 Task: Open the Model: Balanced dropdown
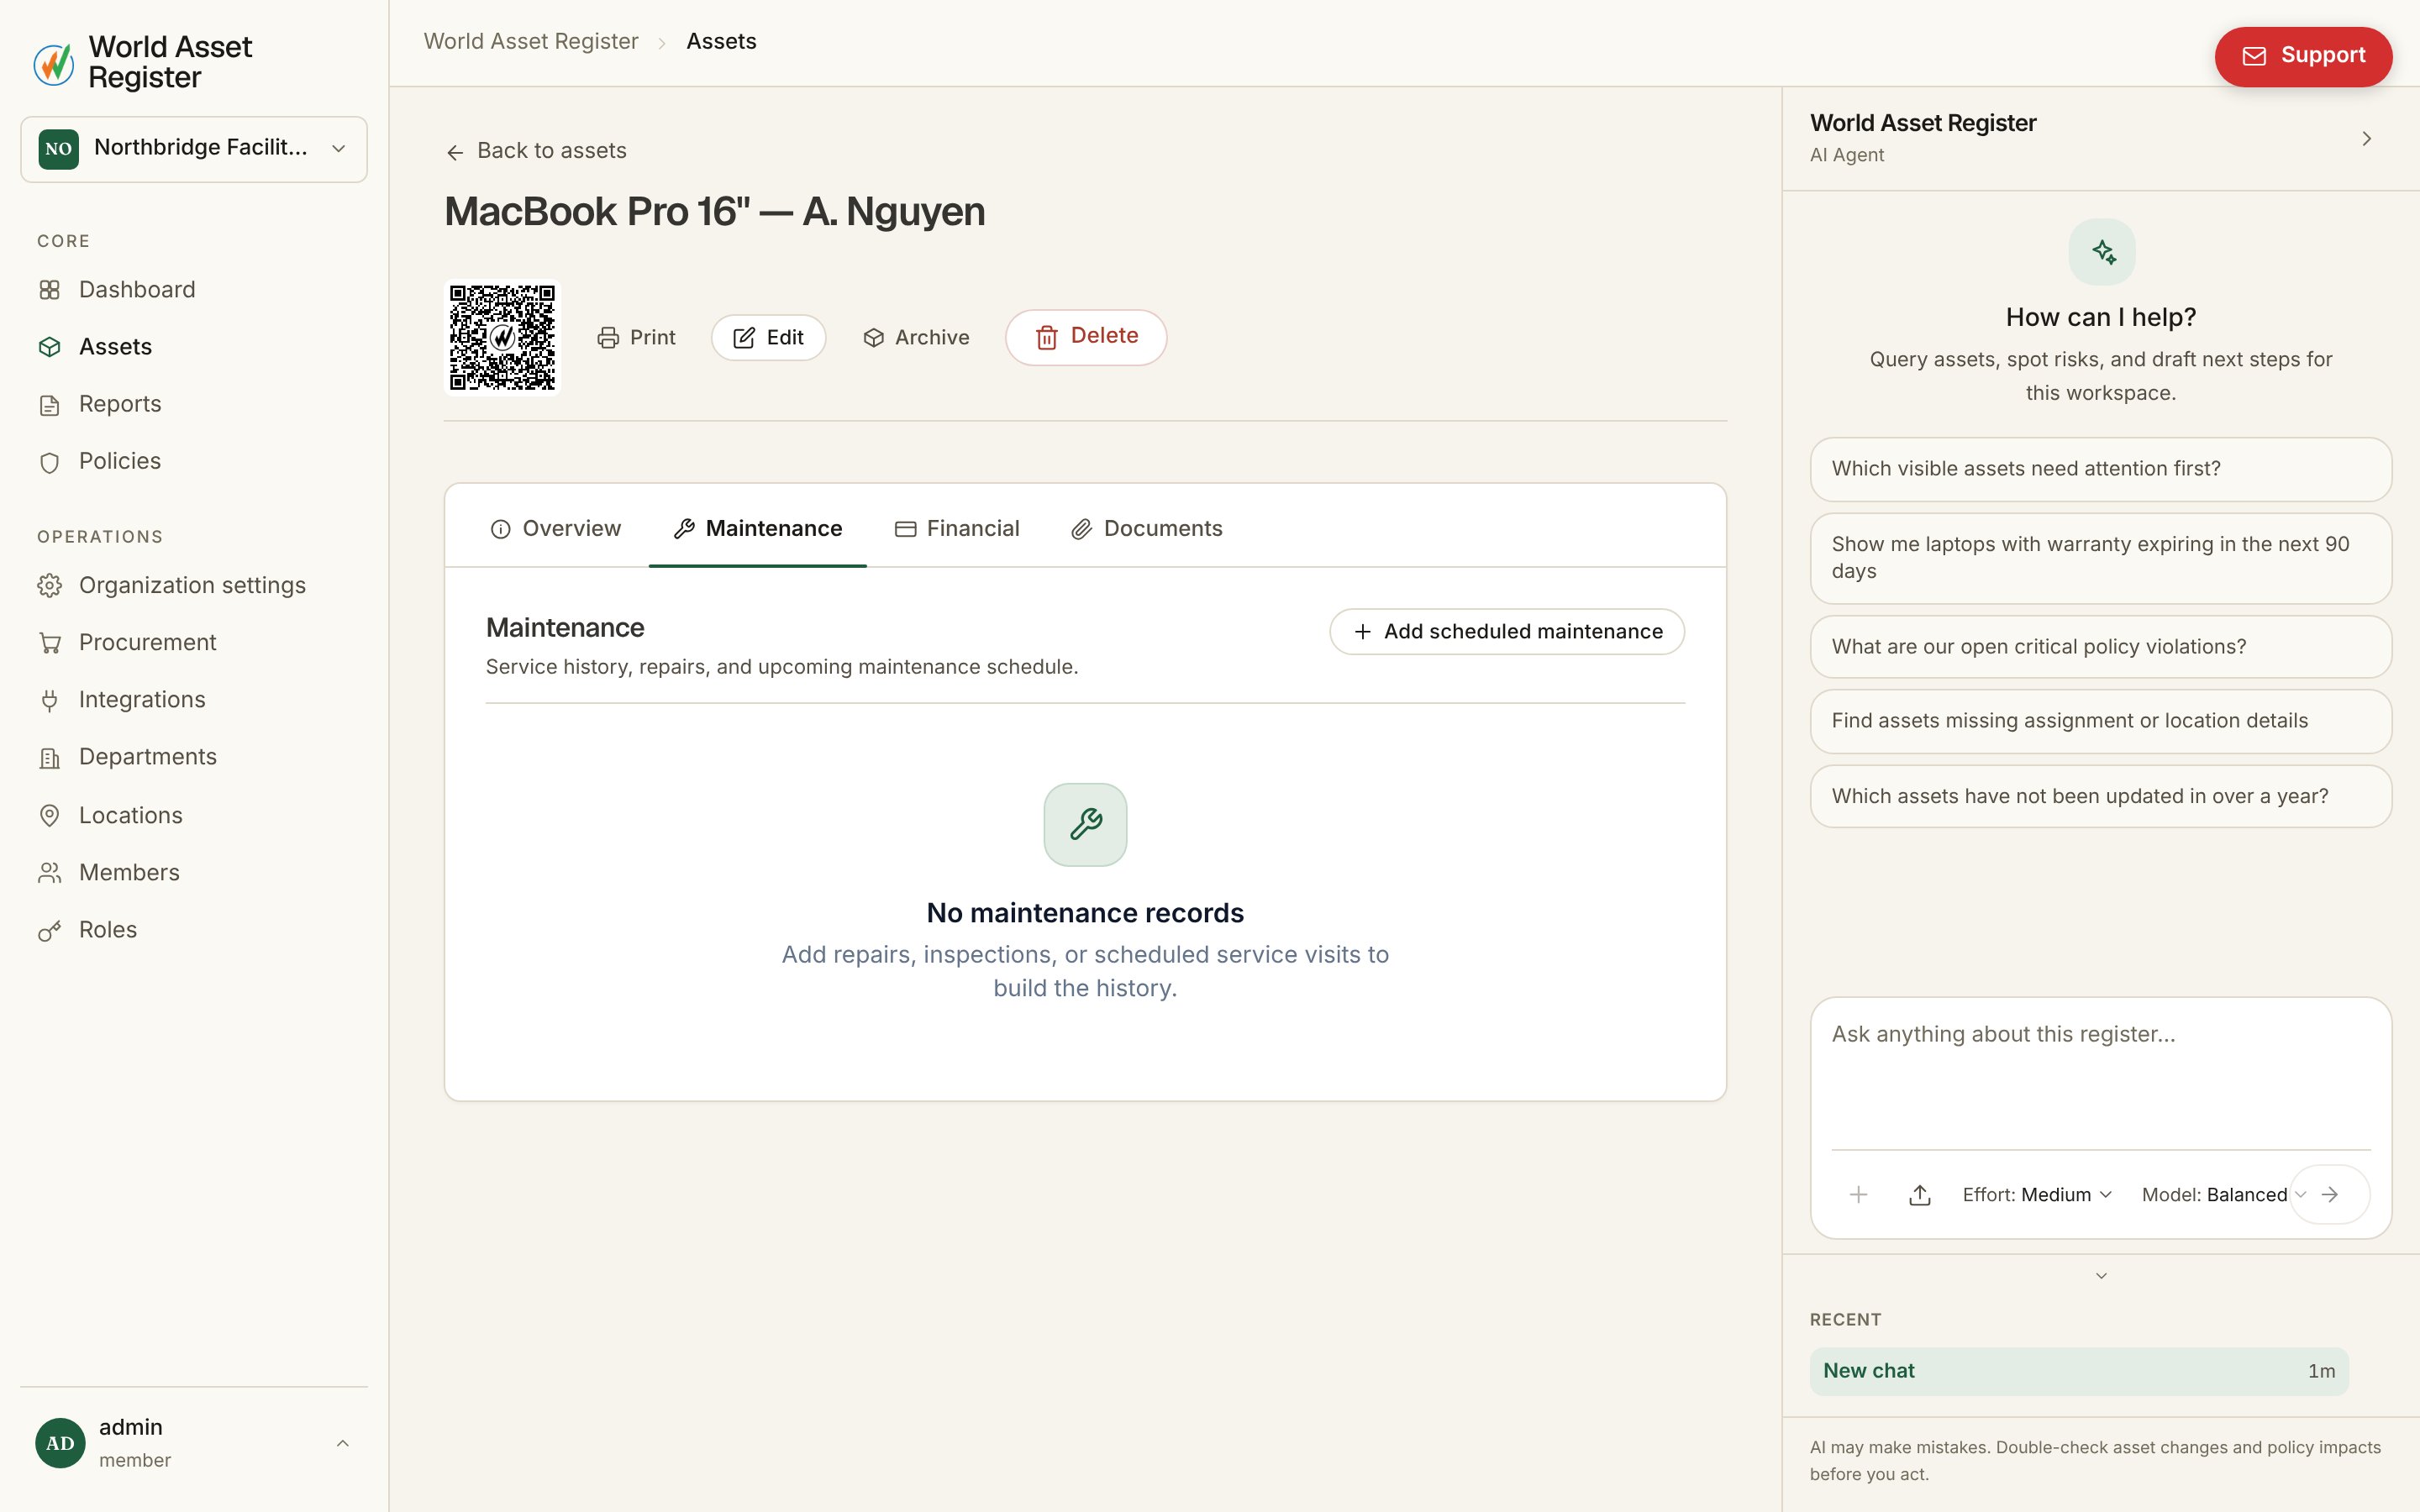pos(2224,1194)
